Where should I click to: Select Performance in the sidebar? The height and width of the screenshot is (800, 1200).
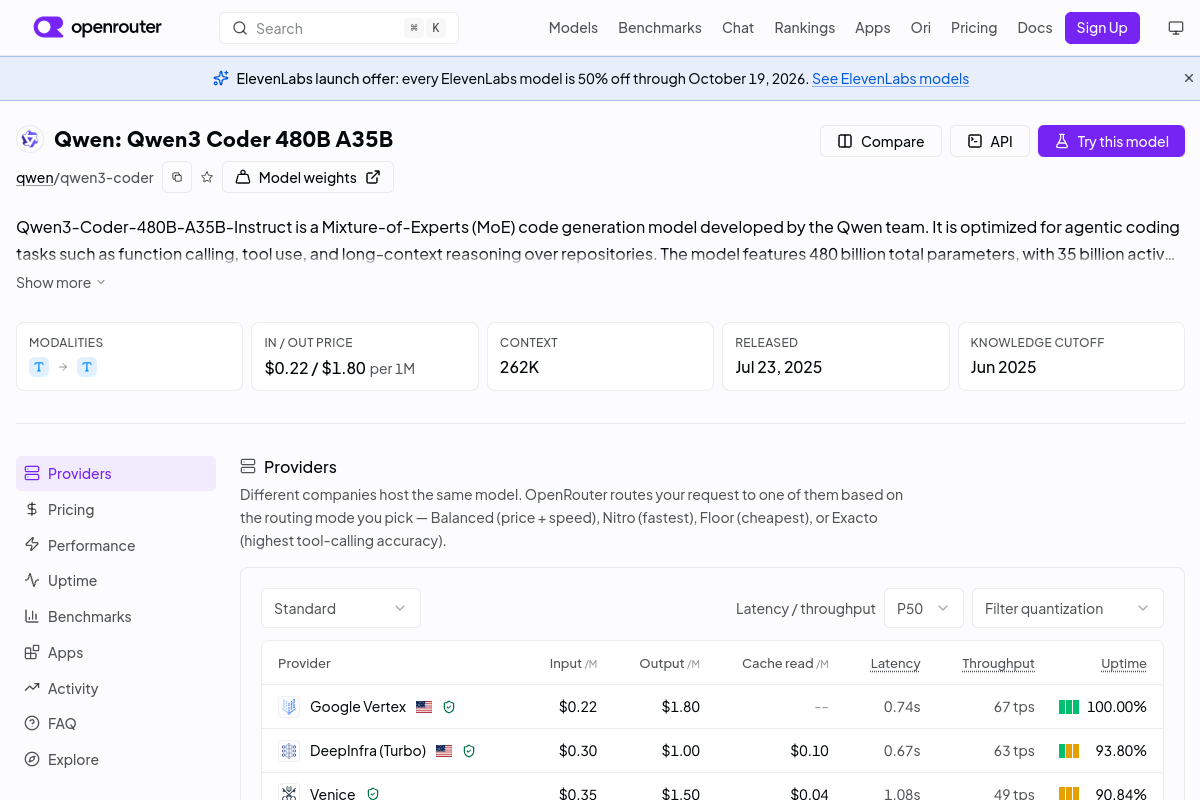coord(116,545)
